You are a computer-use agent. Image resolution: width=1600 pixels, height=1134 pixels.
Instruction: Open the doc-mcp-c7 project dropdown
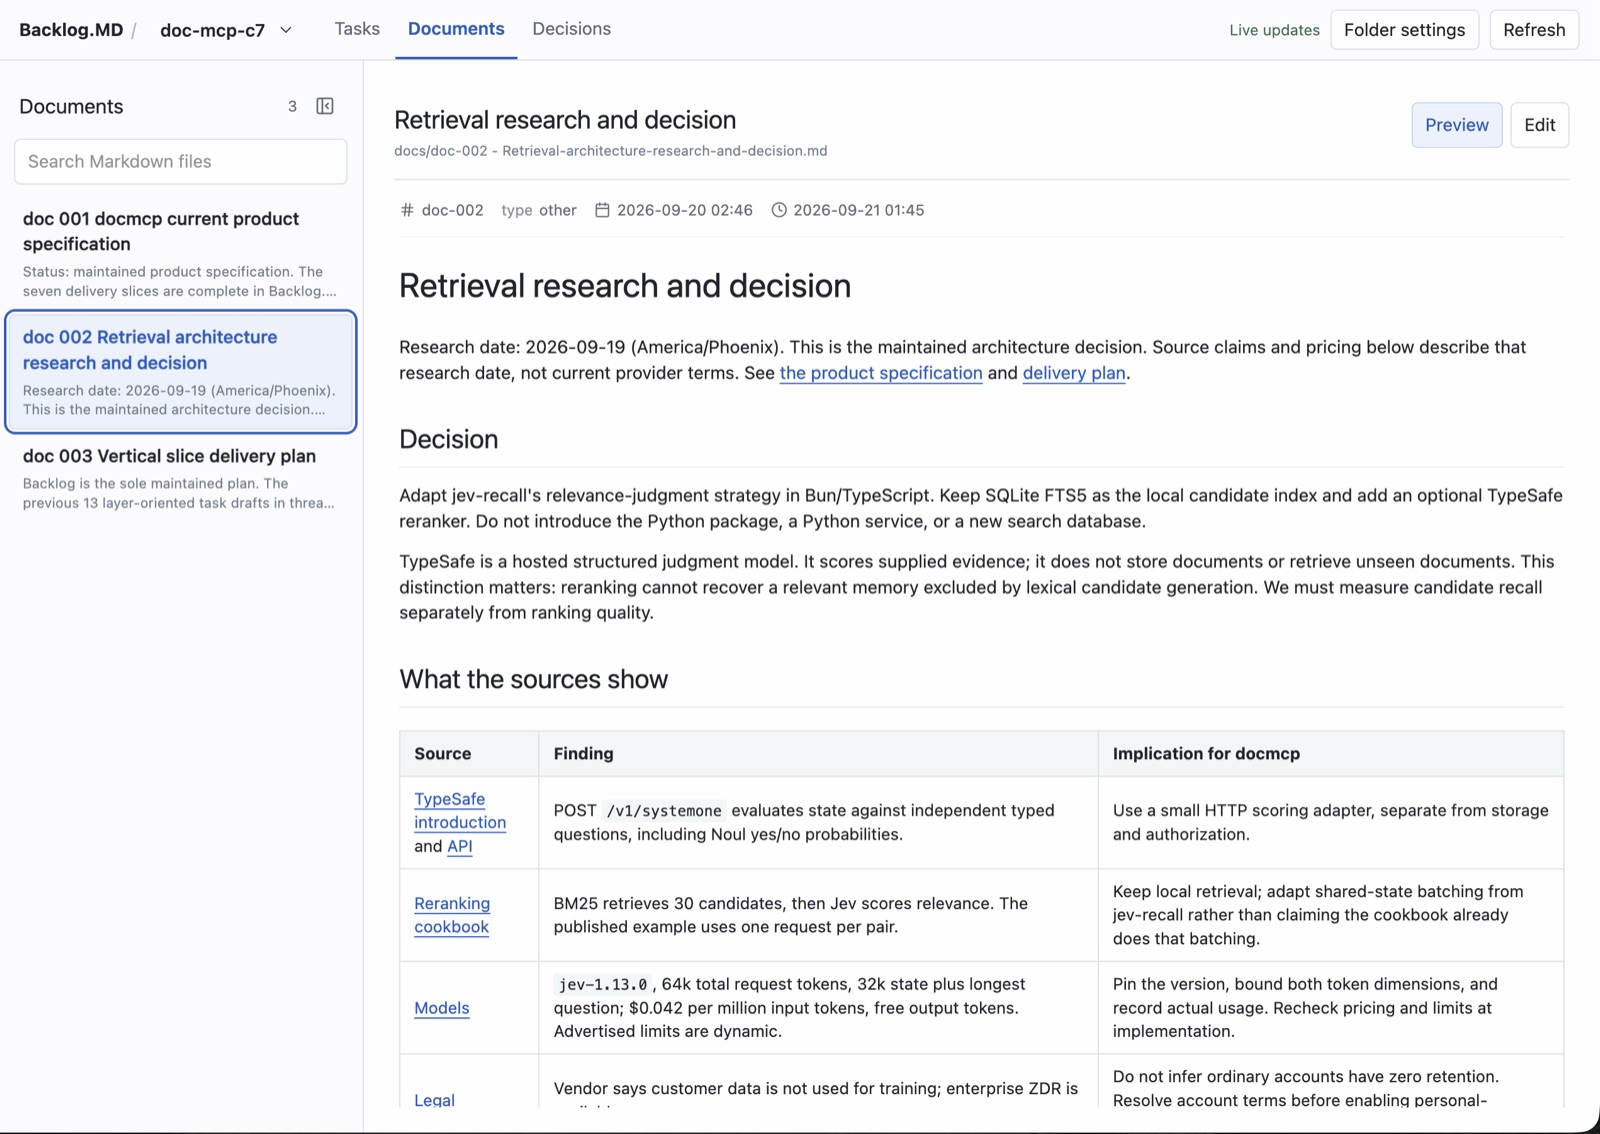click(226, 30)
